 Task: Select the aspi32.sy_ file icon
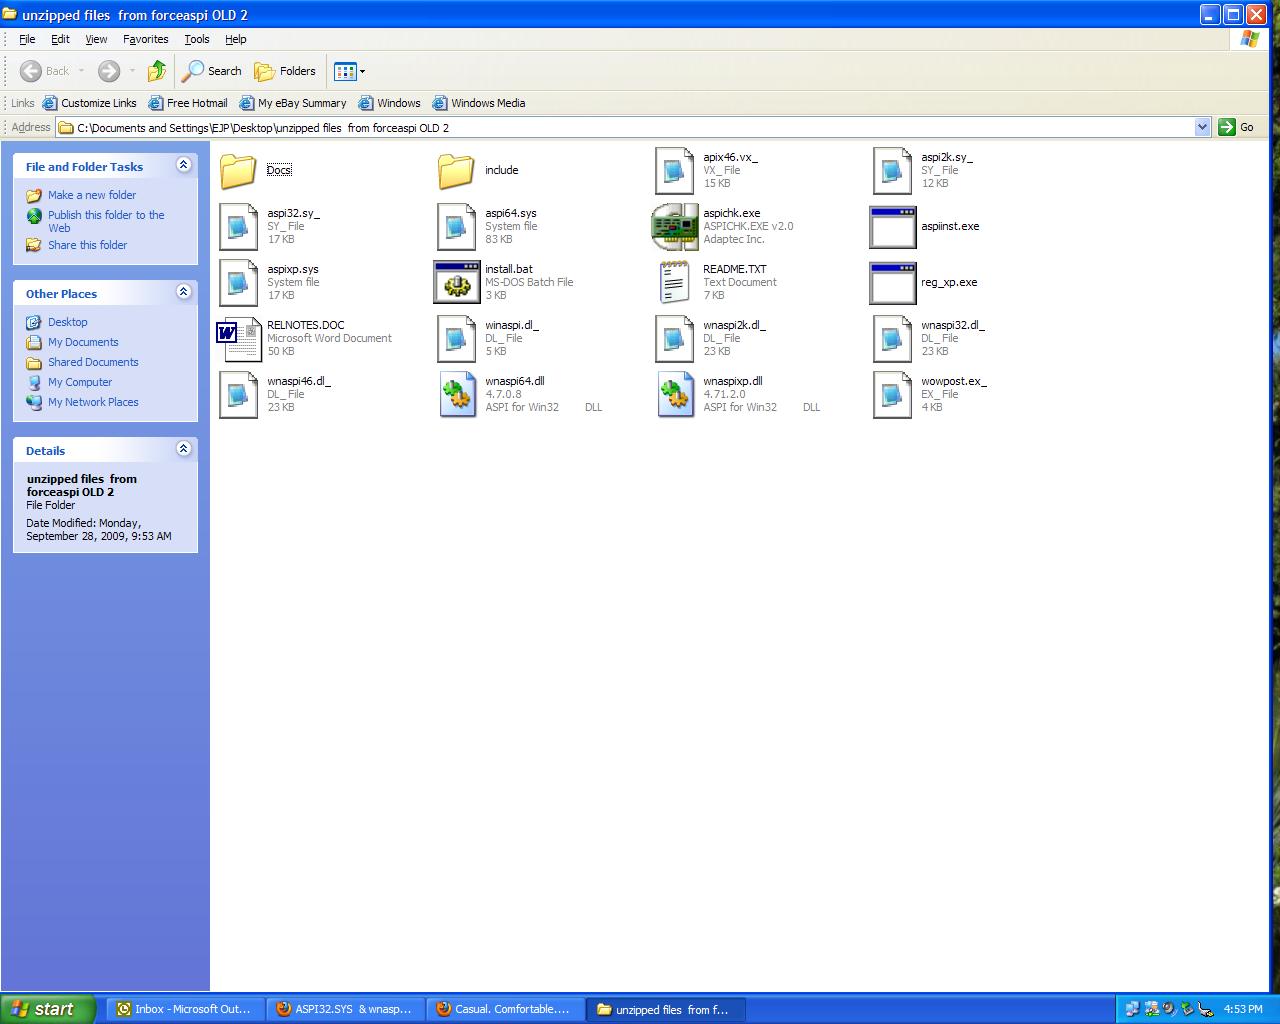(x=238, y=227)
